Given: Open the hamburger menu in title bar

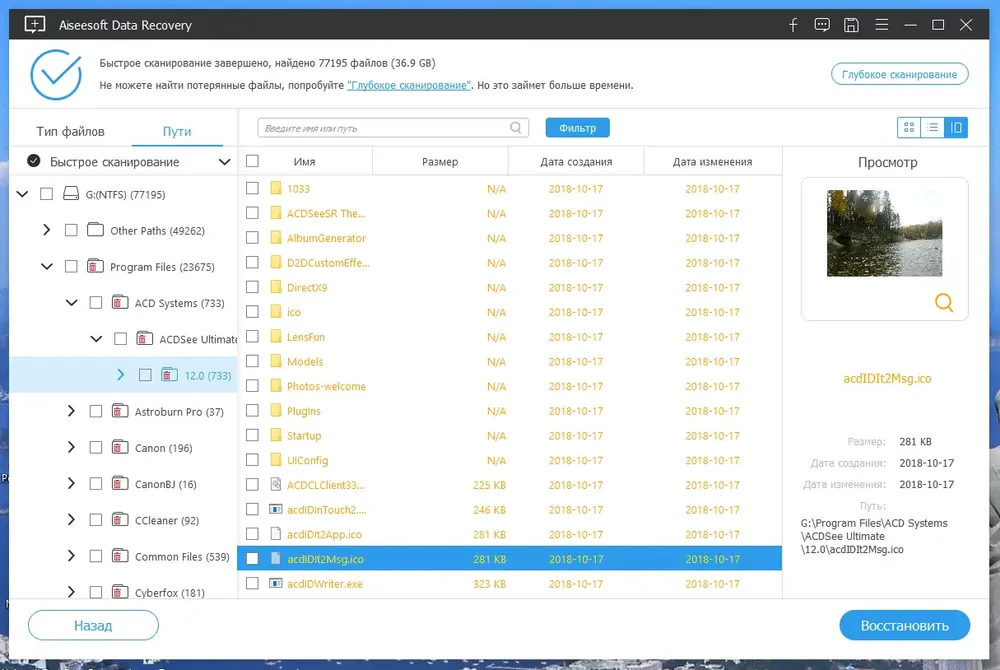Looking at the screenshot, I should (881, 25).
